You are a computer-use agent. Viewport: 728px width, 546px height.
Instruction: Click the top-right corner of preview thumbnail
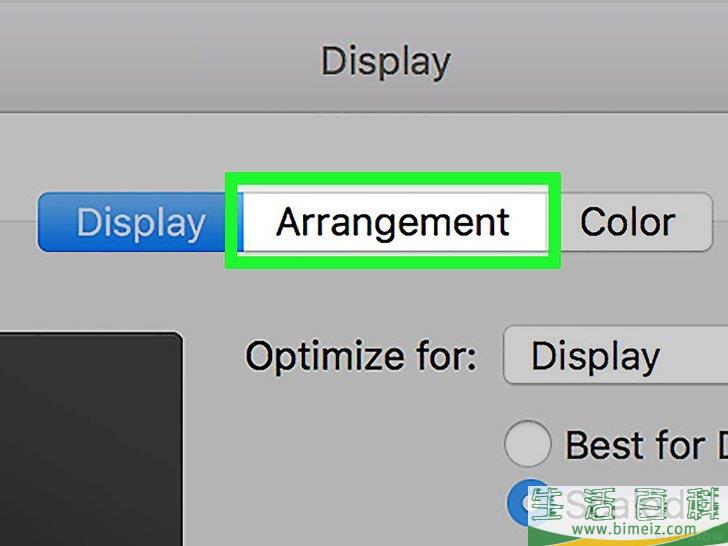click(177, 337)
